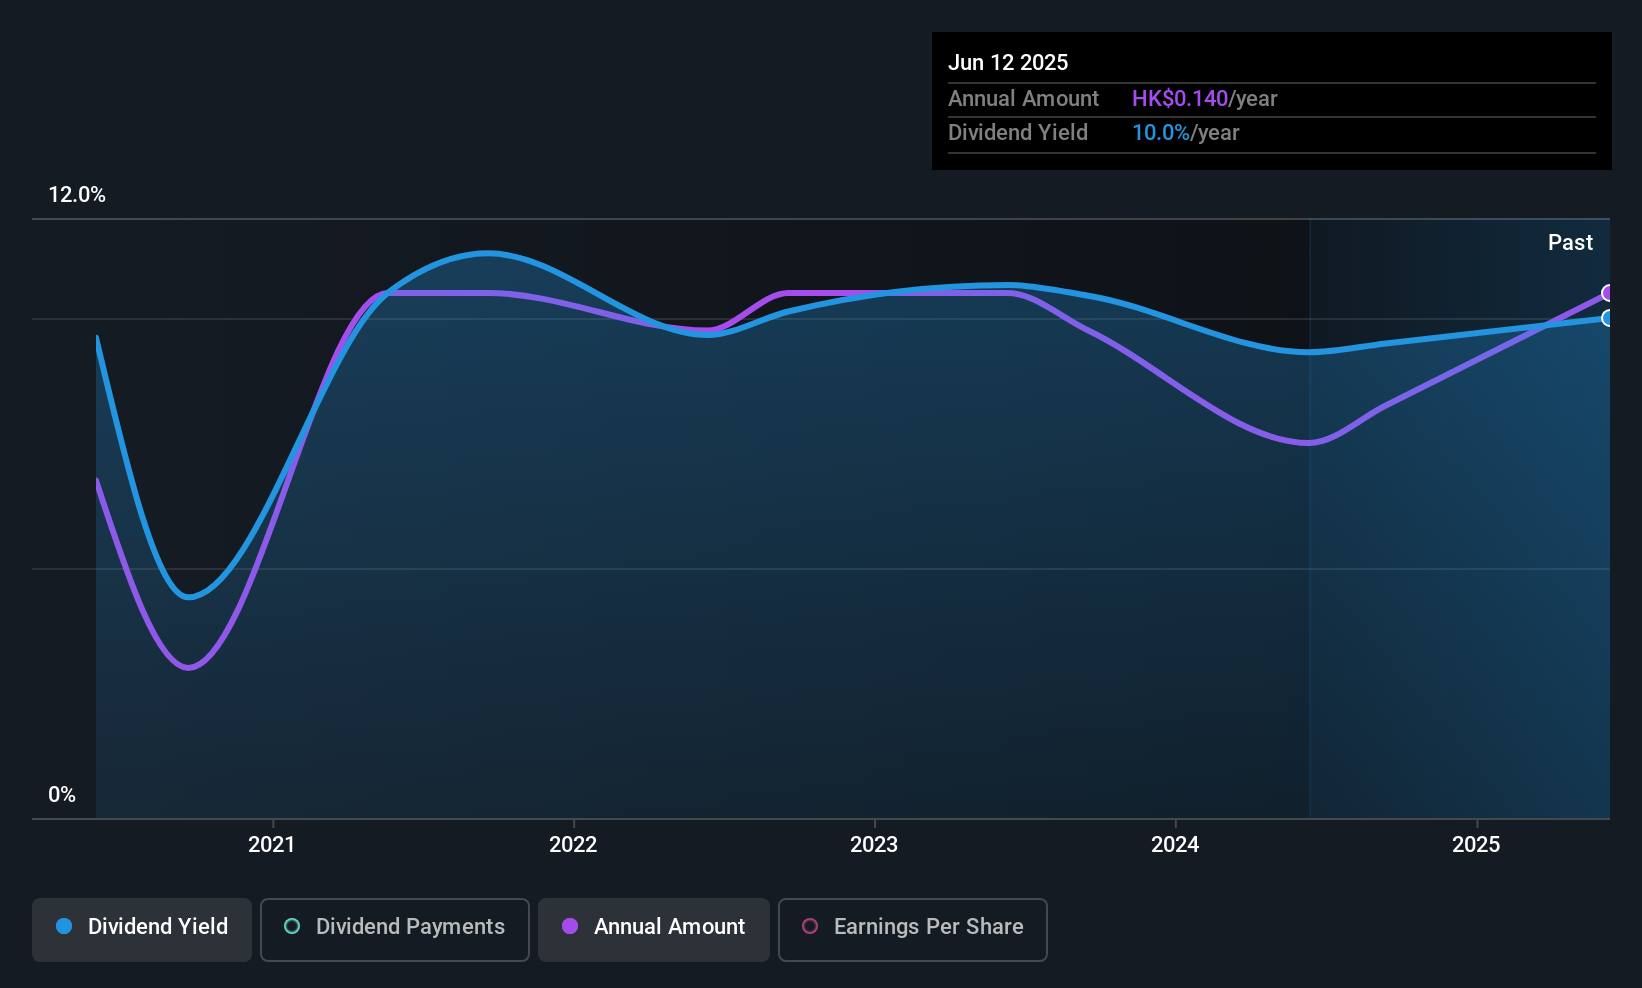The image size is (1642, 988).
Task: Select the purple Annual Amount endpoint marker
Action: (x=1607, y=293)
